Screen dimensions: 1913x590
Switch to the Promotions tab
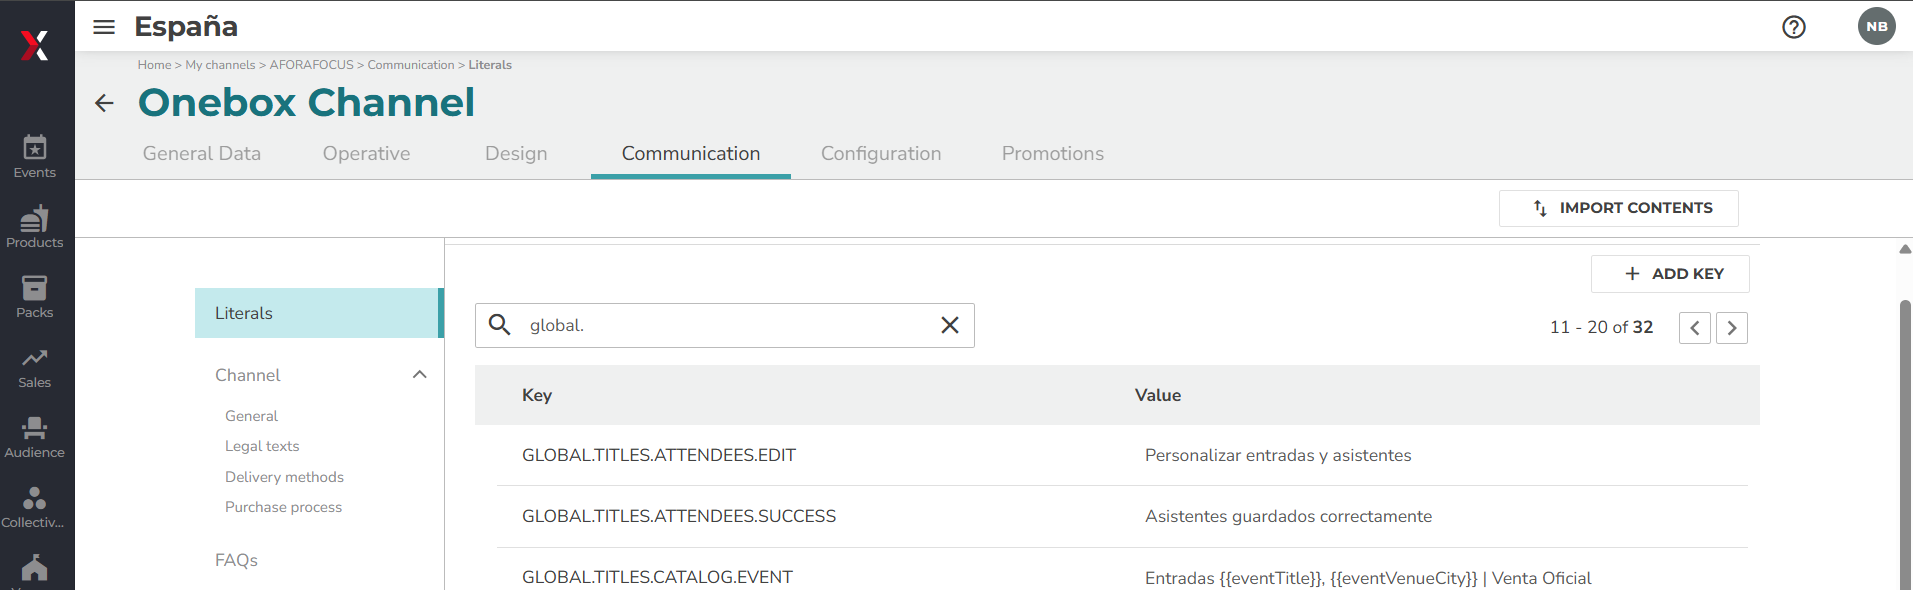click(x=1053, y=153)
